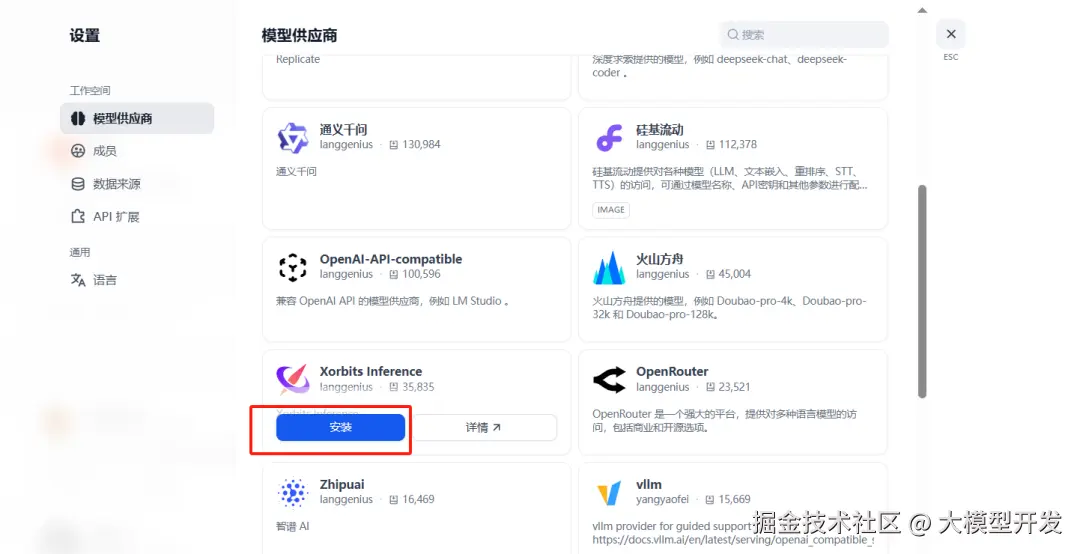Click the download count 16,469

coord(418,500)
